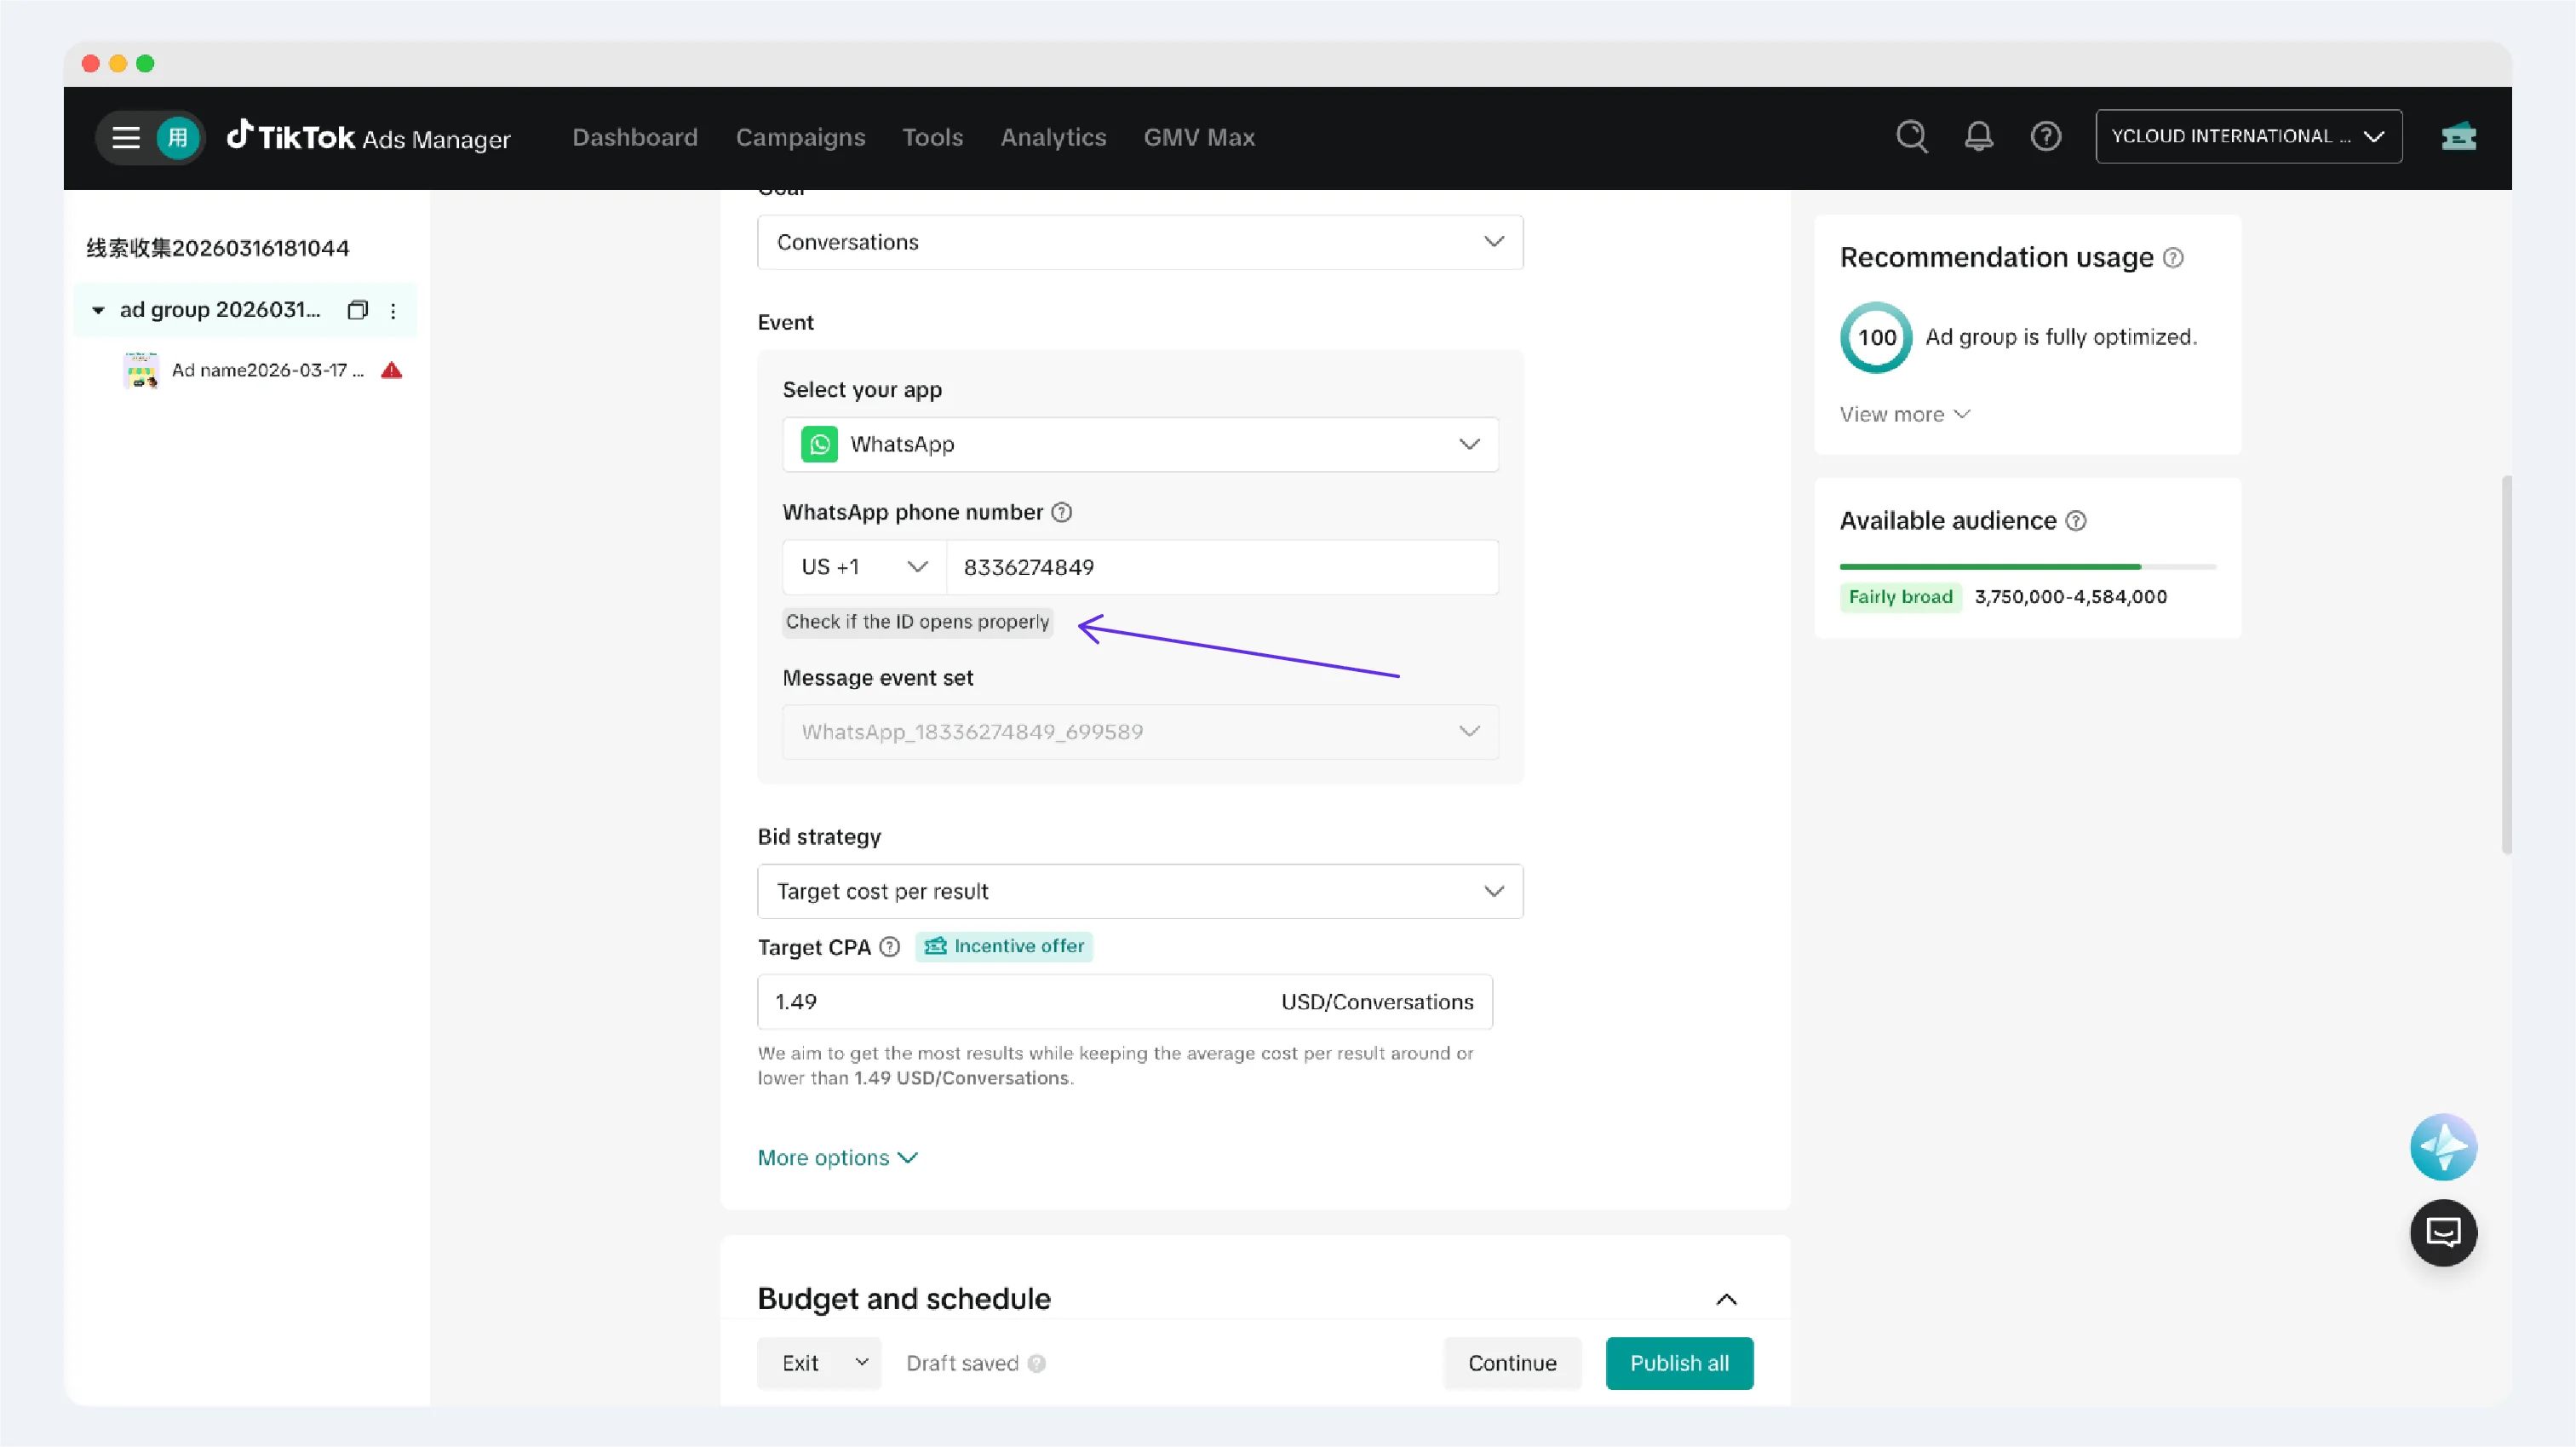
Task: Click the green account avatar badge
Action: tap(178, 137)
